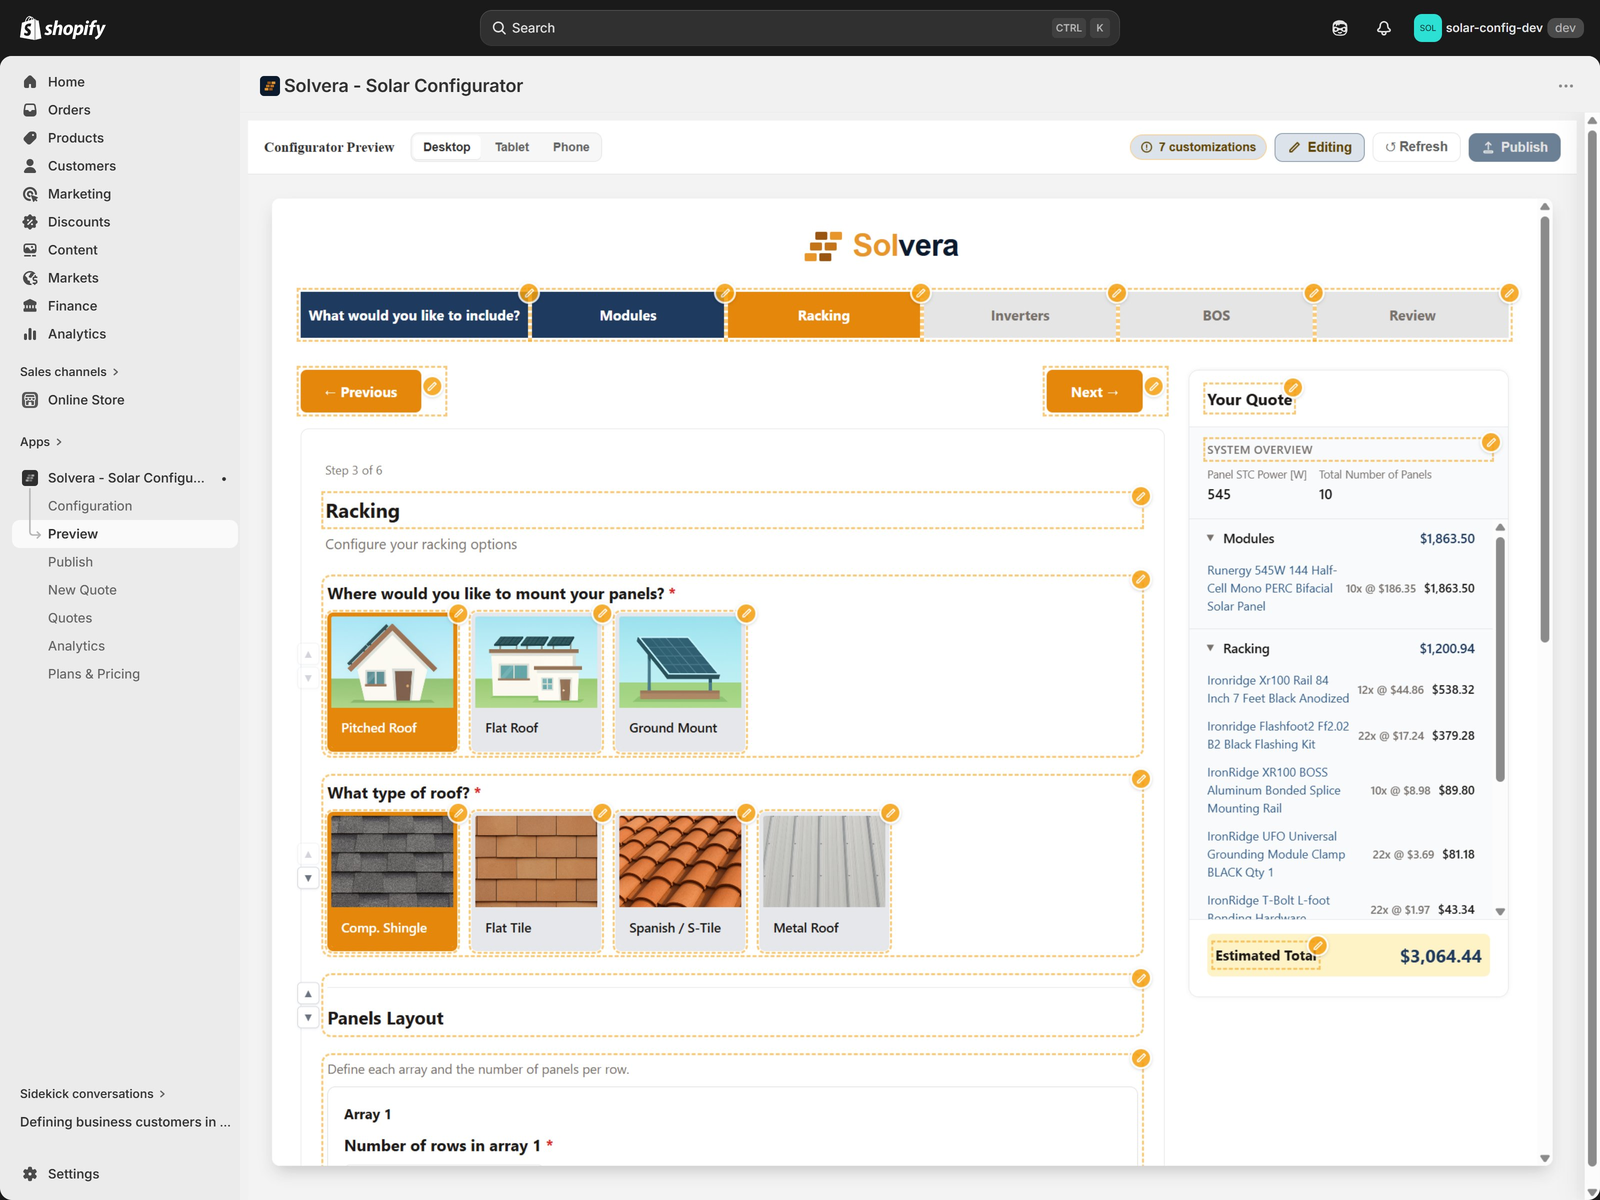Collapse the Racking quote section

(x=1210, y=648)
